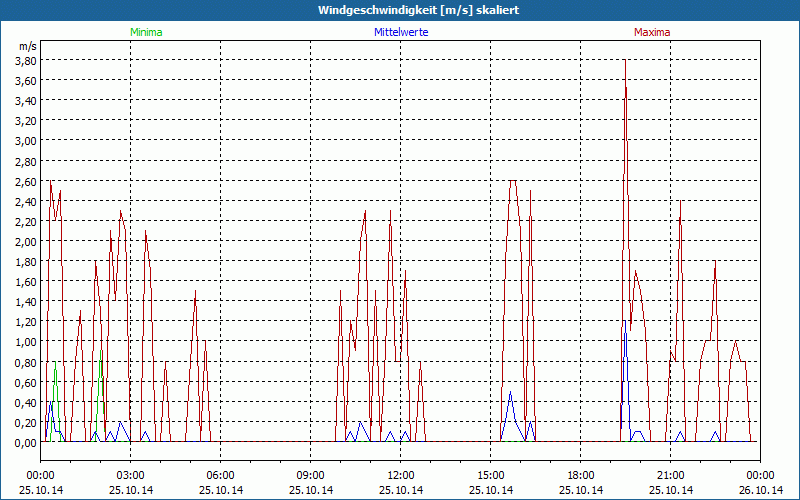Click the 21:00 time axis label
This screenshot has height=500, width=800.
point(670,476)
